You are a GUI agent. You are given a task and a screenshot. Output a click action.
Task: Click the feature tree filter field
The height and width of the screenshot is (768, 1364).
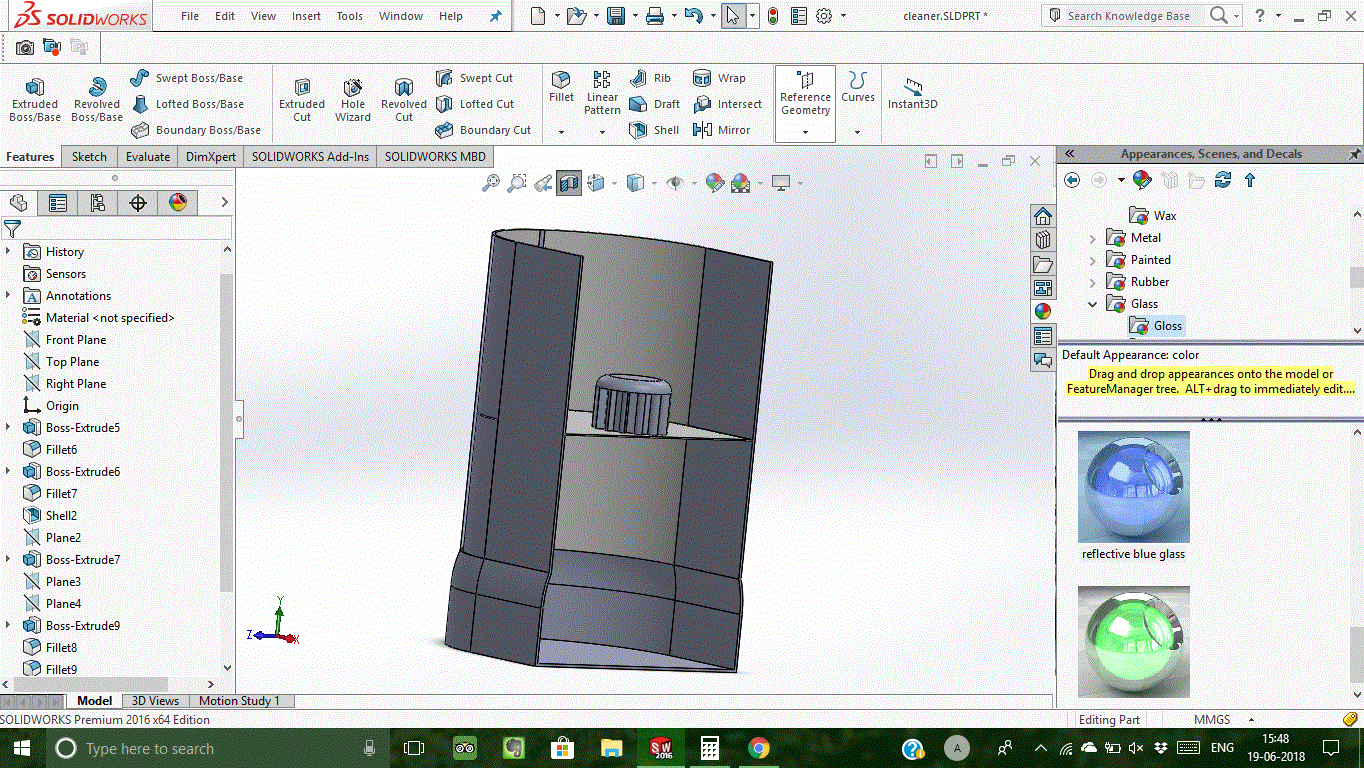click(x=126, y=229)
